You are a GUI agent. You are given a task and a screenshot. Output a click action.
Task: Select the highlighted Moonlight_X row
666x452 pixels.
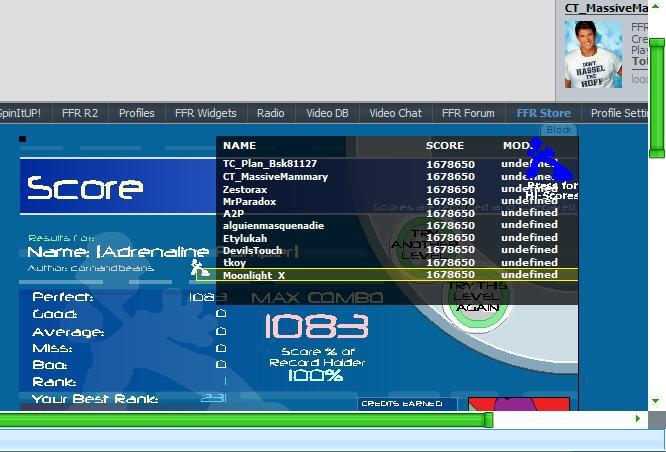pos(387,275)
